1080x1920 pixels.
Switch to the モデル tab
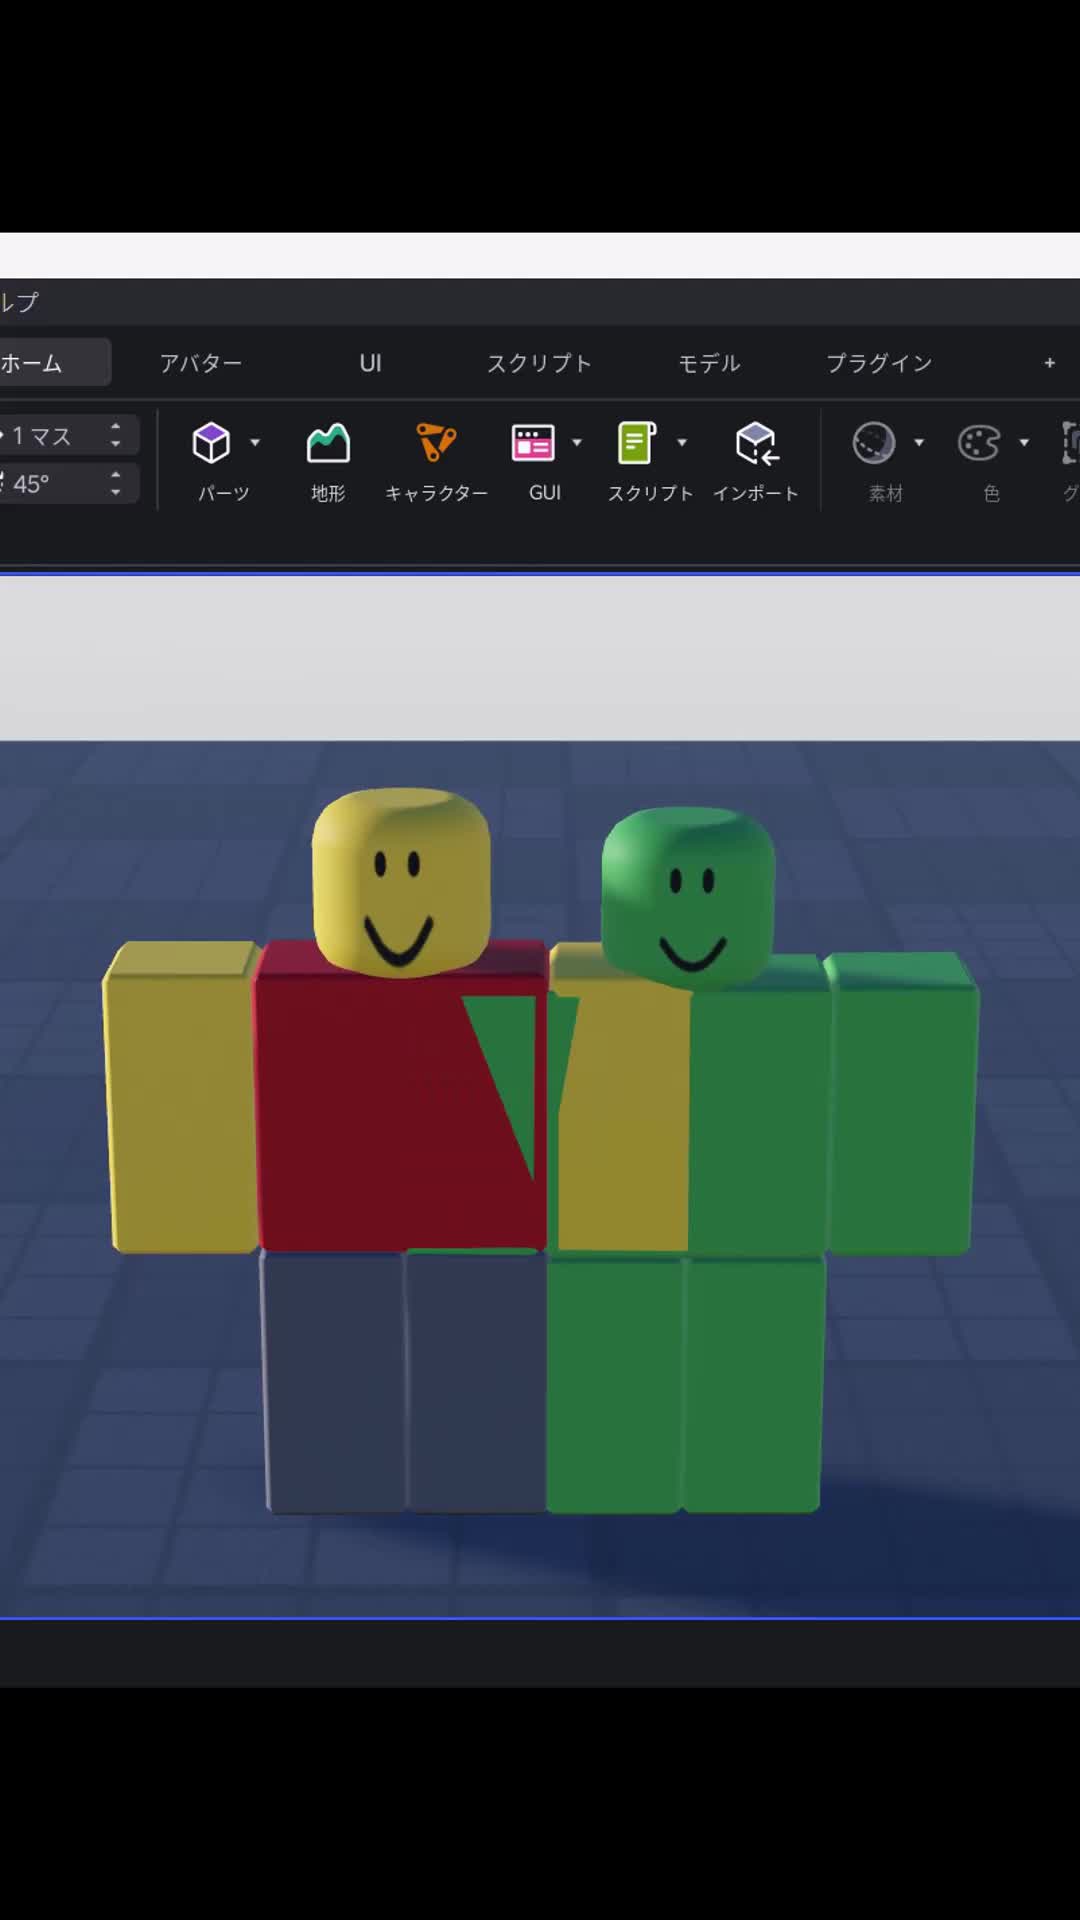(709, 363)
